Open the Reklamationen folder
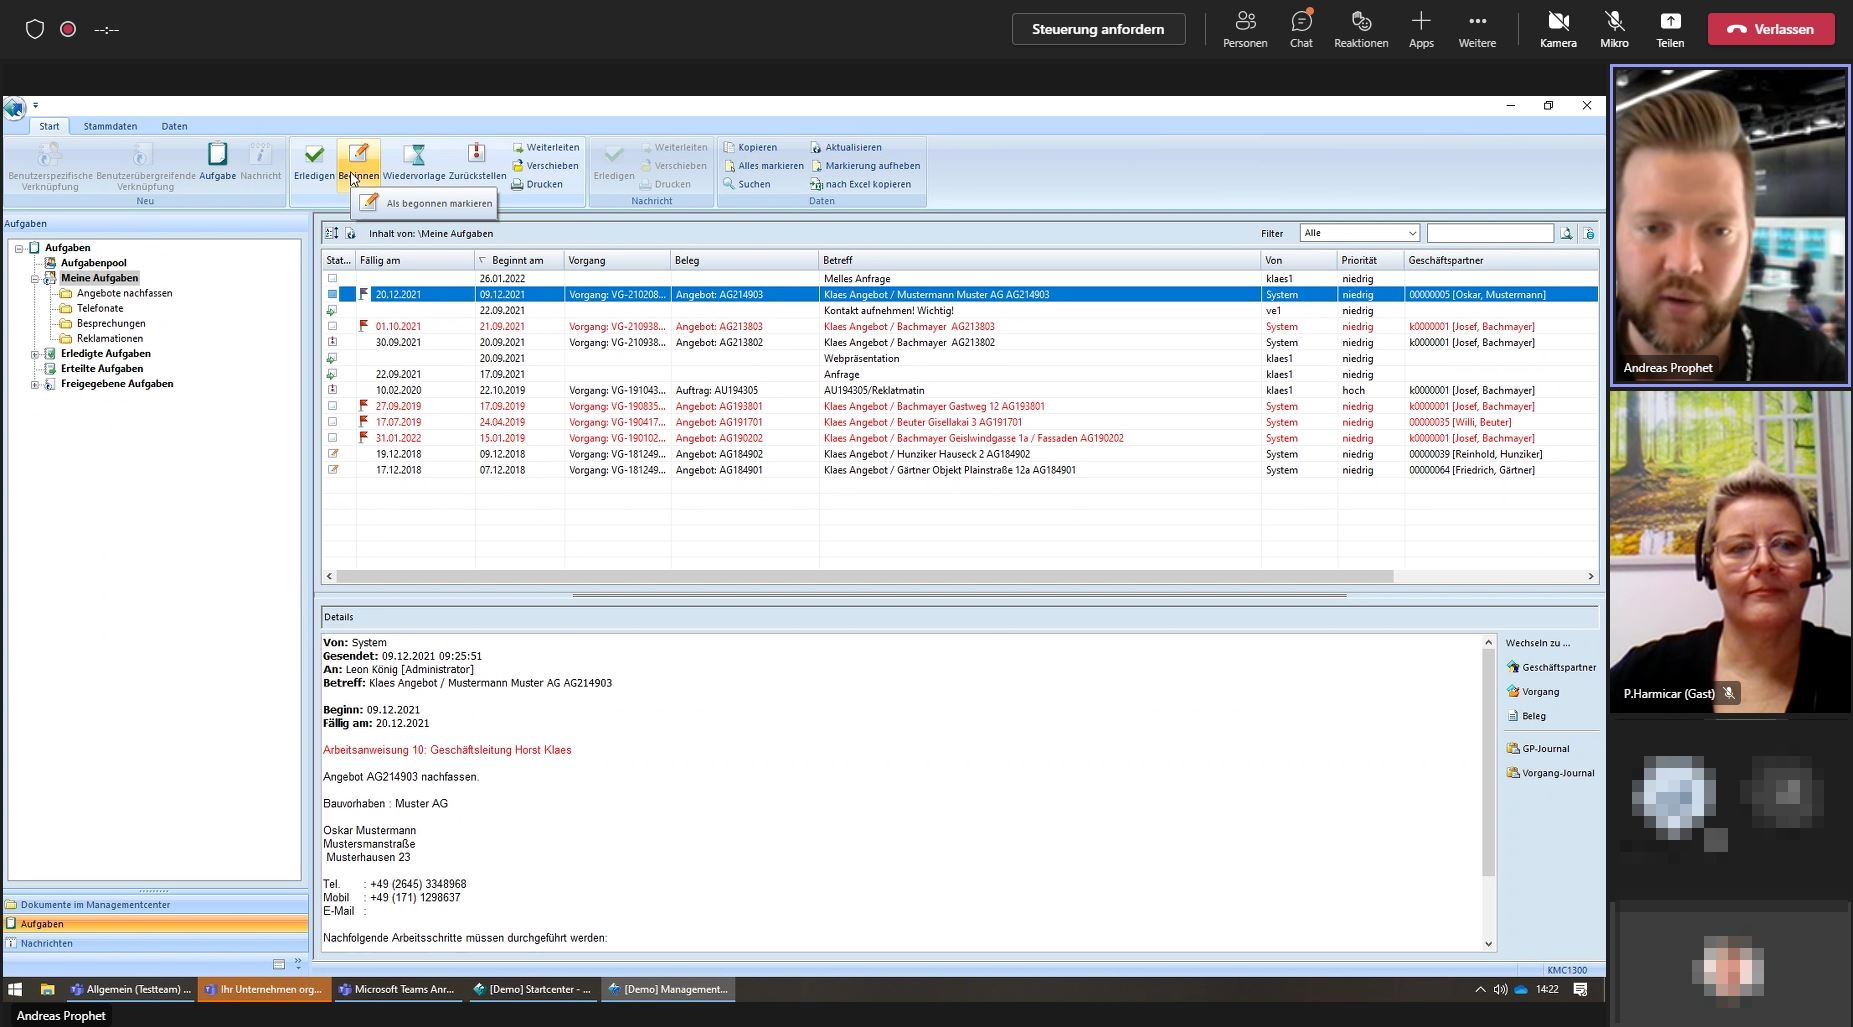The width and height of the screenshot is (1853, 1027). 110,338
